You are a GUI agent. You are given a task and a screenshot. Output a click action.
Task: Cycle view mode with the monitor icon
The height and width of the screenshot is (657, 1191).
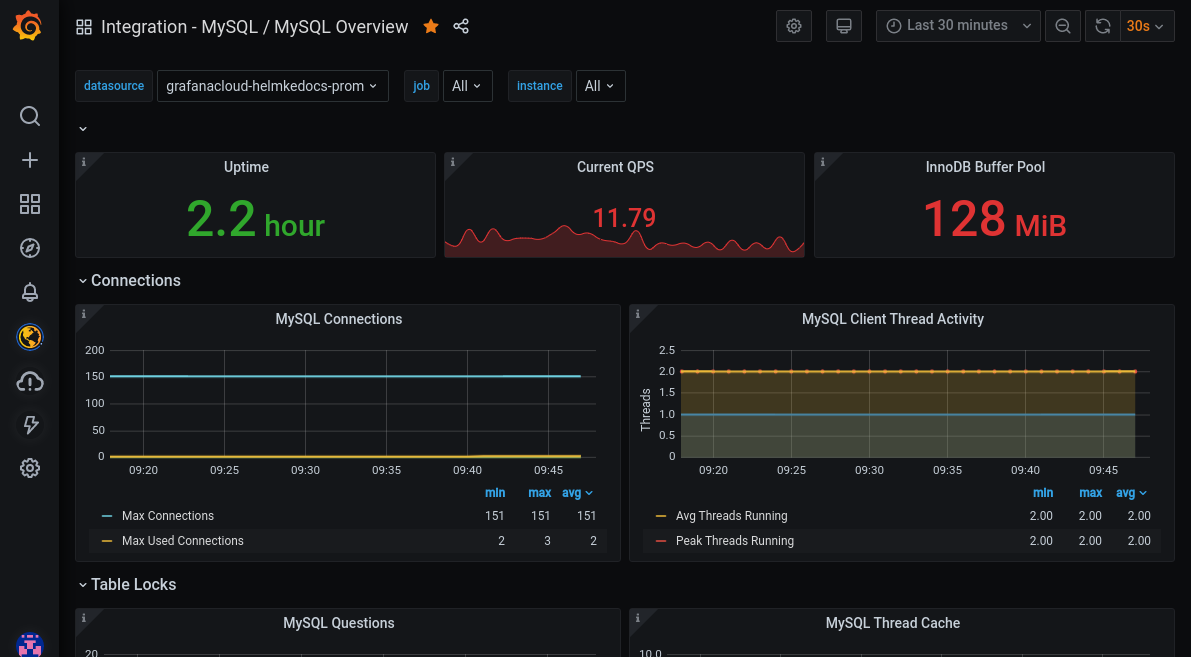point(844,27)
